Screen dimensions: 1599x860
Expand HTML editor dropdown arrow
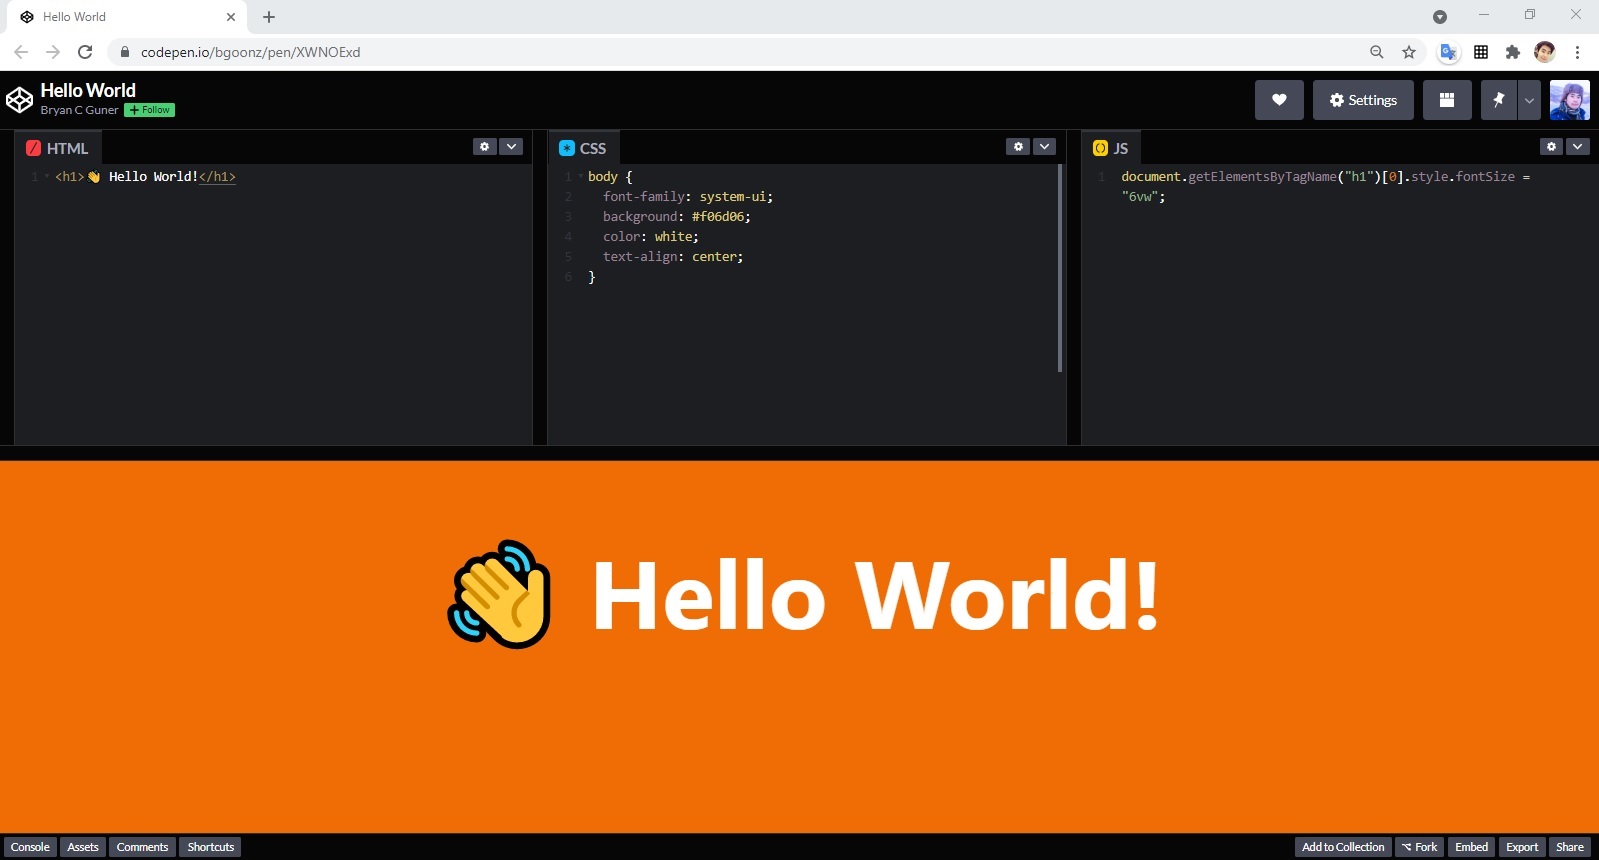pos(512,147)
